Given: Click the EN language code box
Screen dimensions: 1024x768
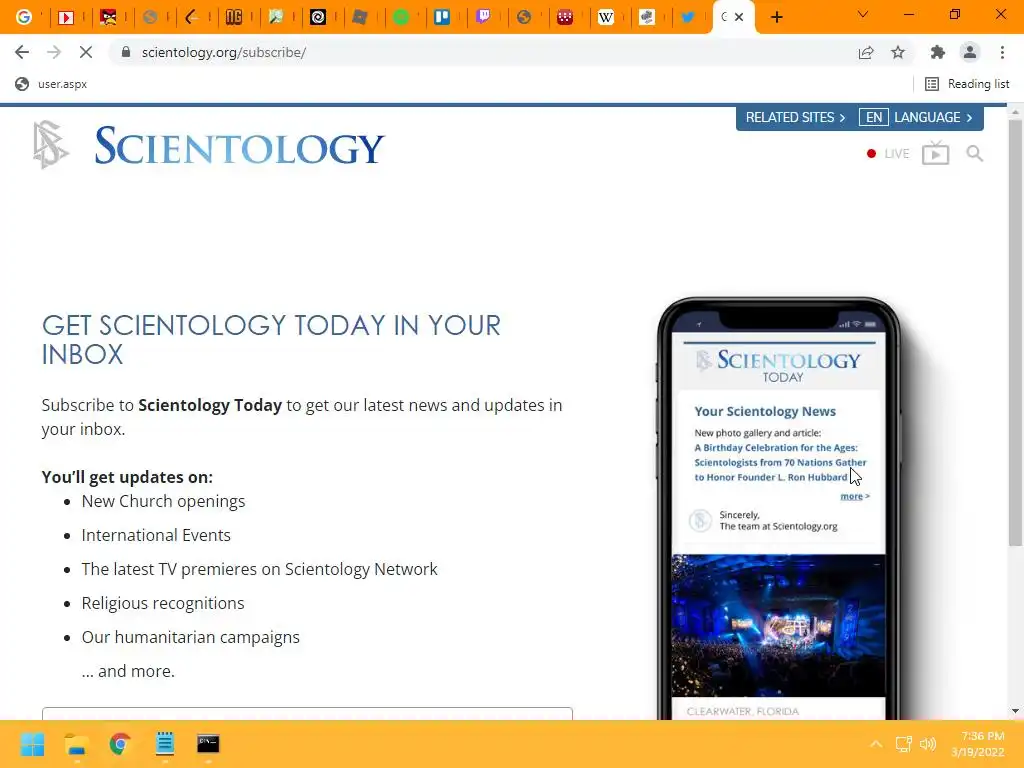Looking at the screenshot, I should click(x=874, y=118).
